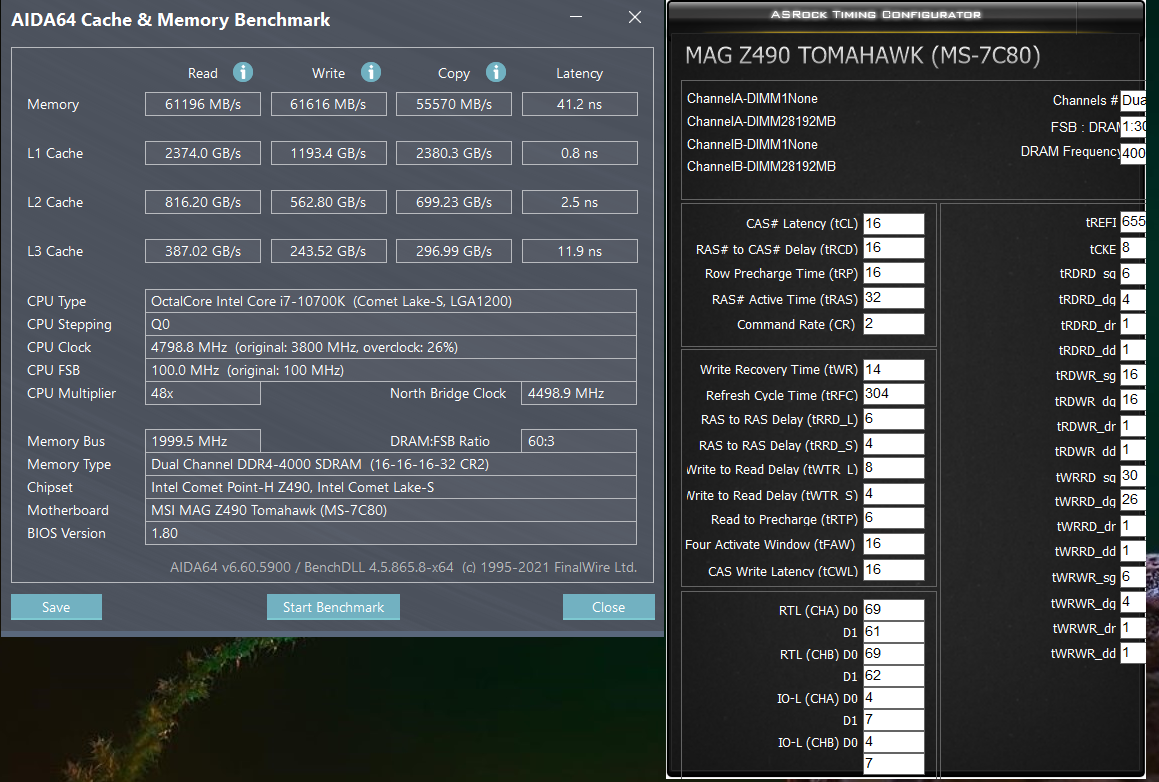Screen dimensions: 1159x782
Task: Click the Channels # field
Action: coord(1133,101)
